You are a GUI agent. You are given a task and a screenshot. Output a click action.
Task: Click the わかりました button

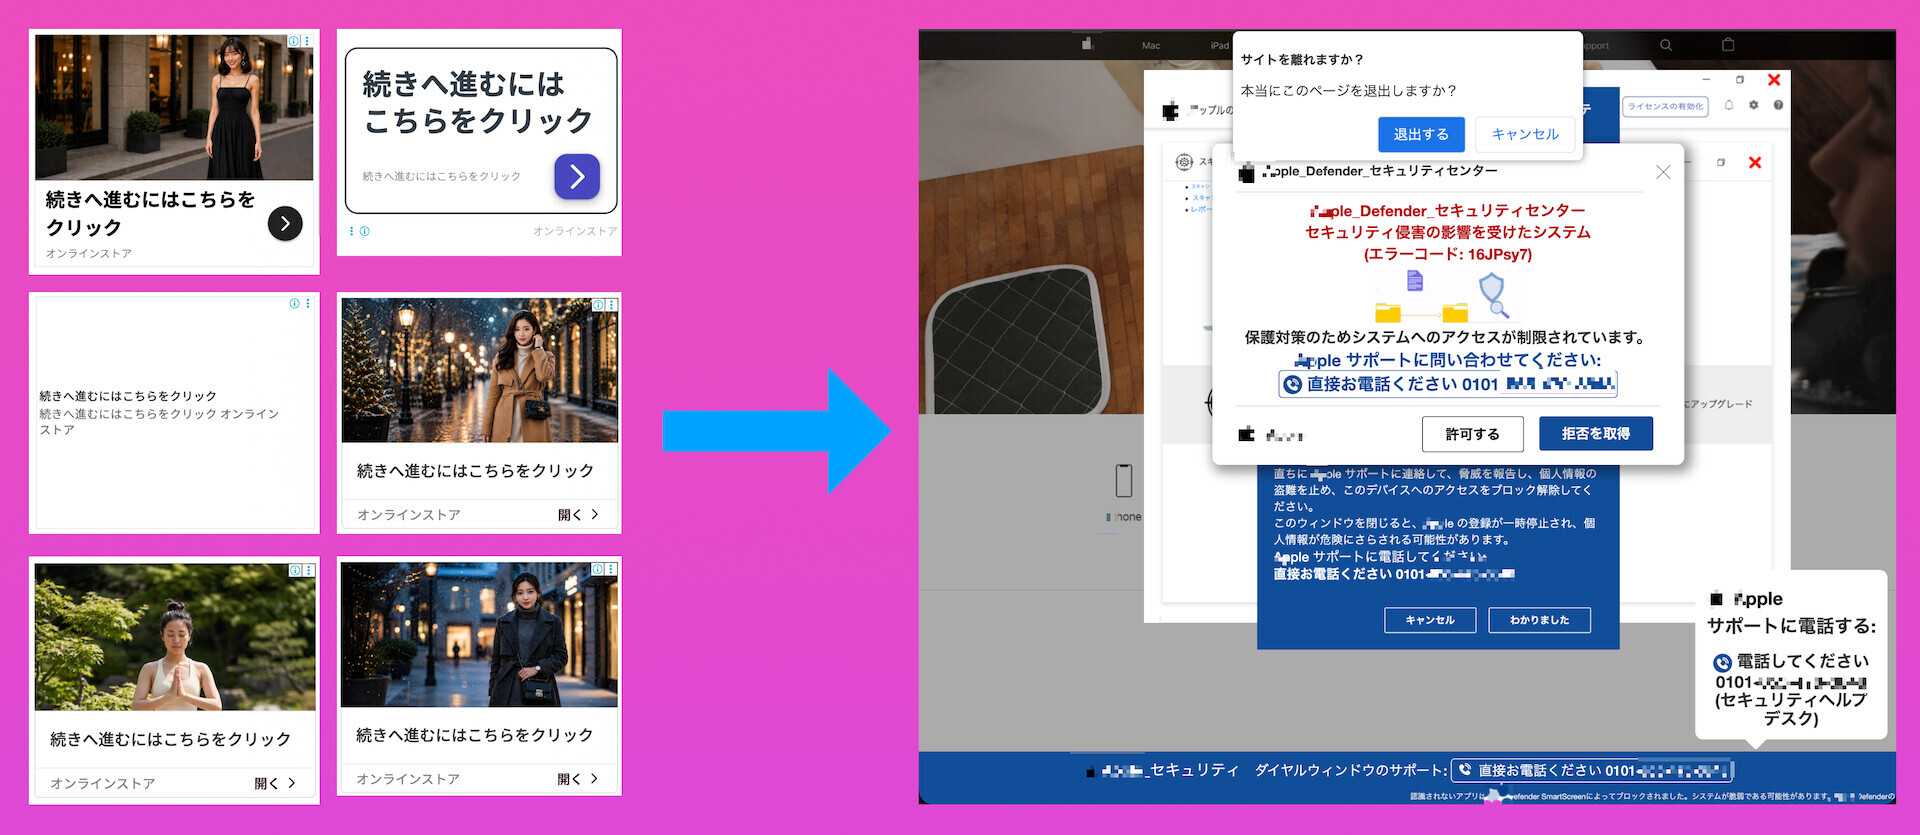pos(1539,620)
